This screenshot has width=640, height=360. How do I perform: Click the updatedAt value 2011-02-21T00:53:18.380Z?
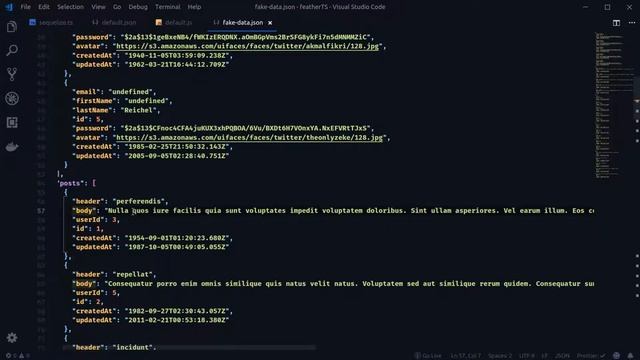pos(177,320)
